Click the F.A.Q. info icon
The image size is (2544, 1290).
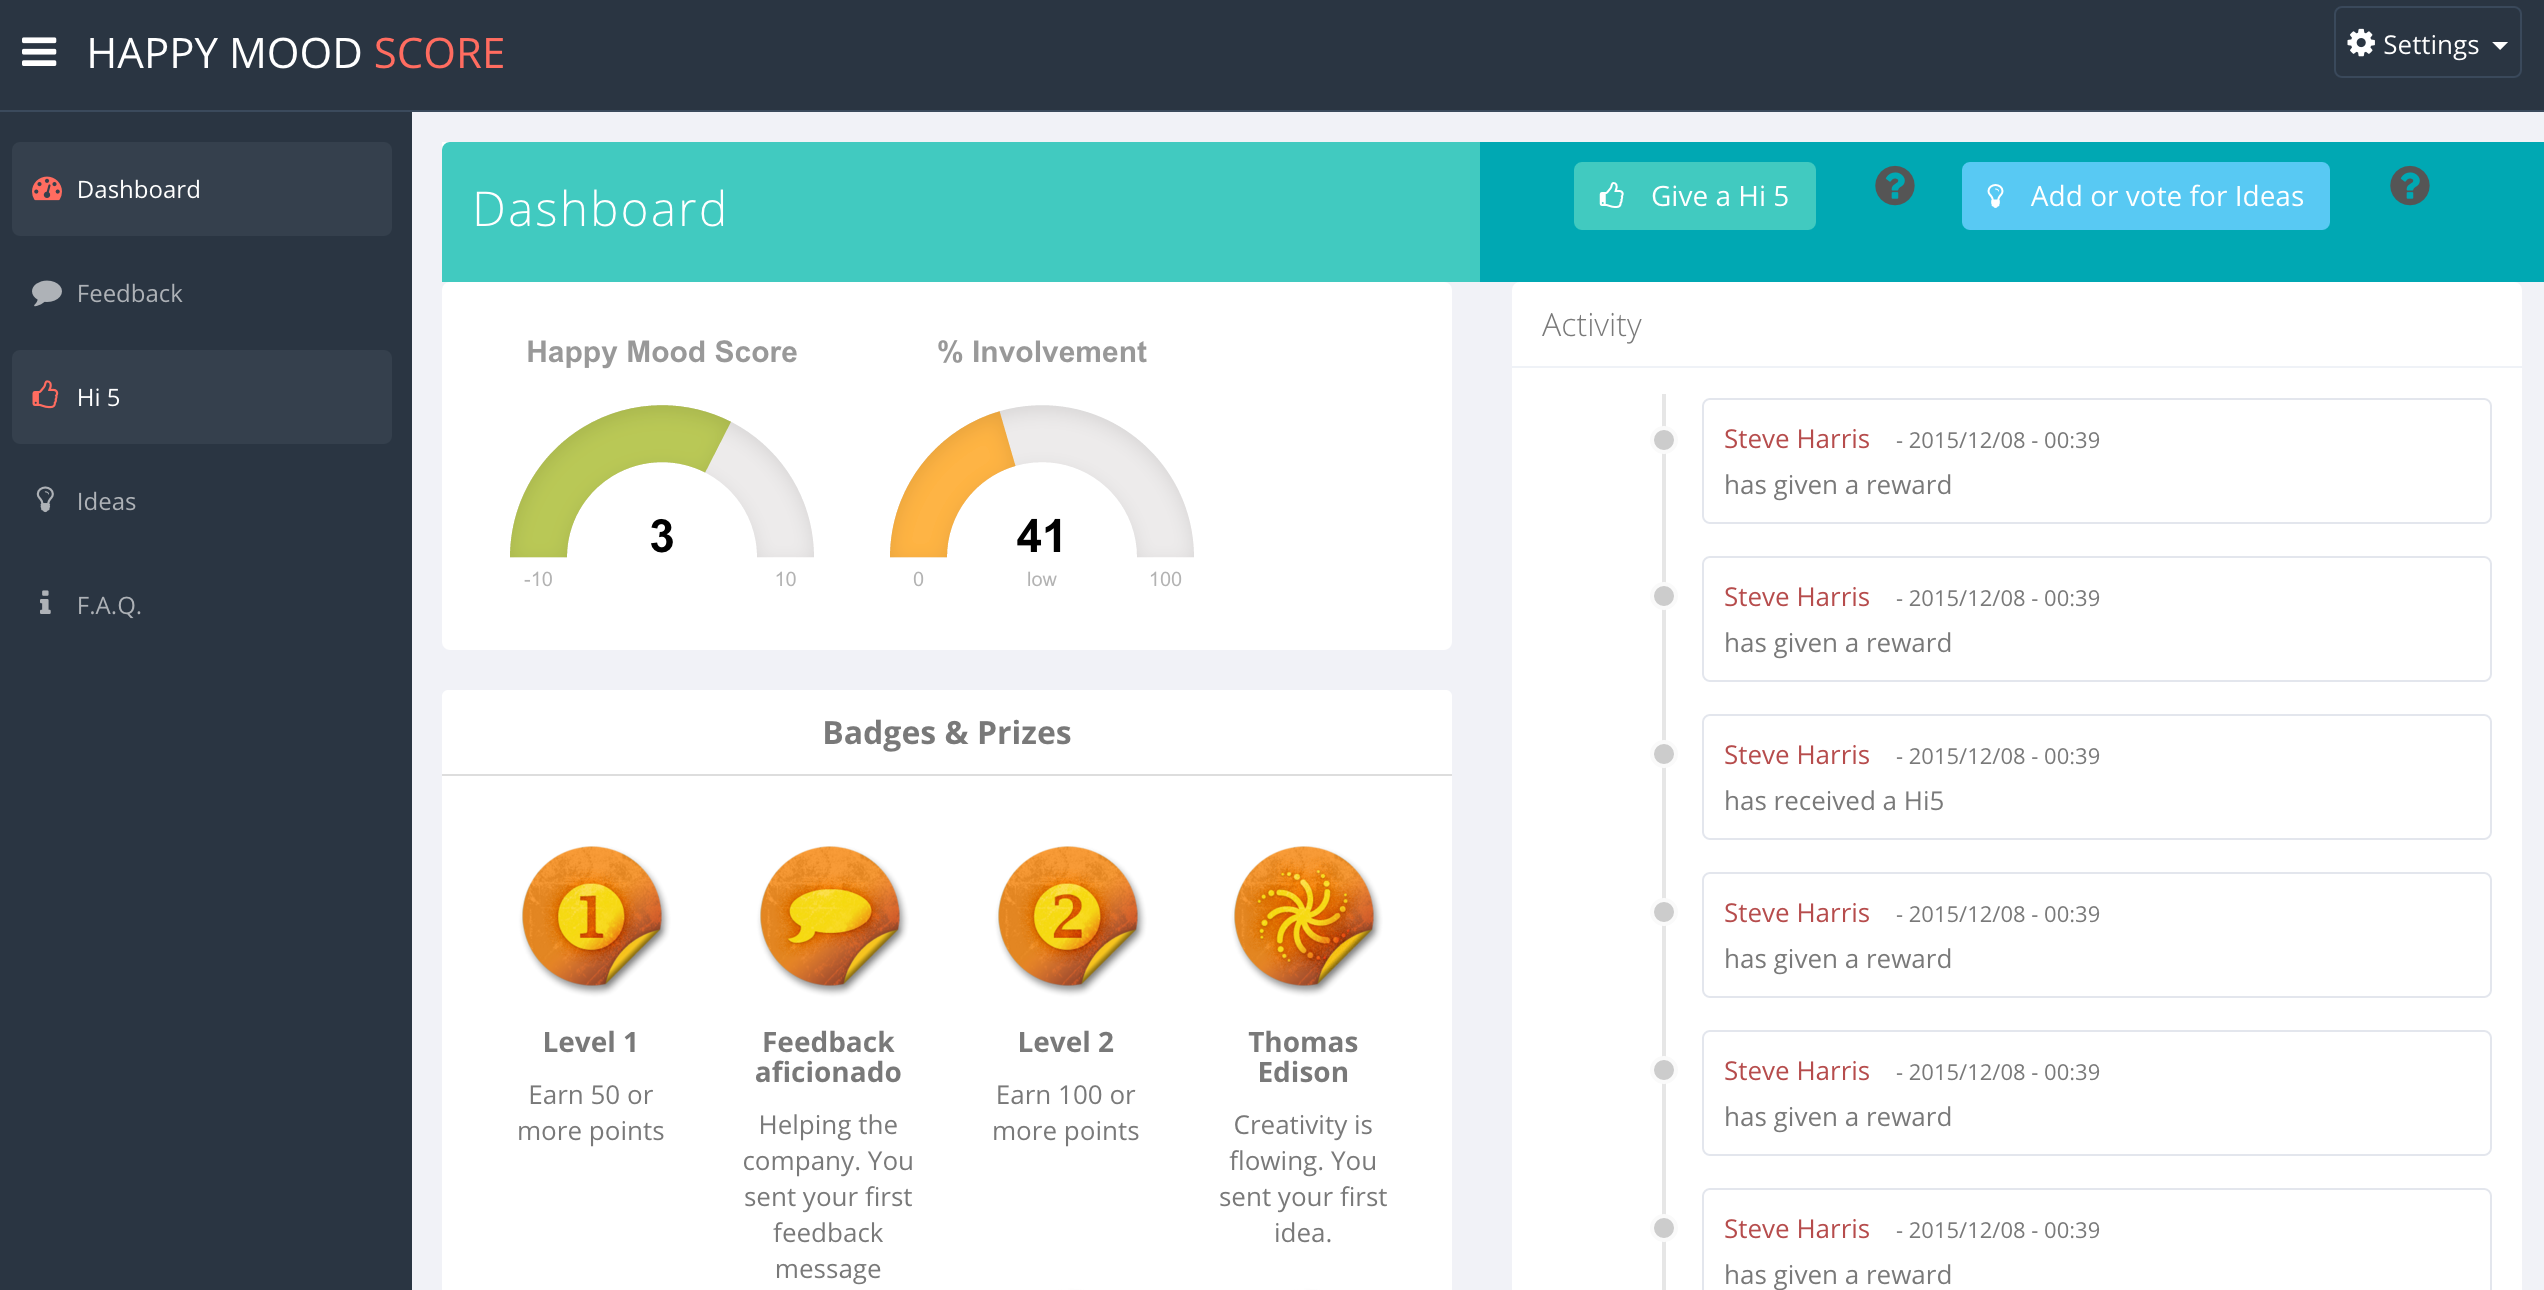click(45, 603)
